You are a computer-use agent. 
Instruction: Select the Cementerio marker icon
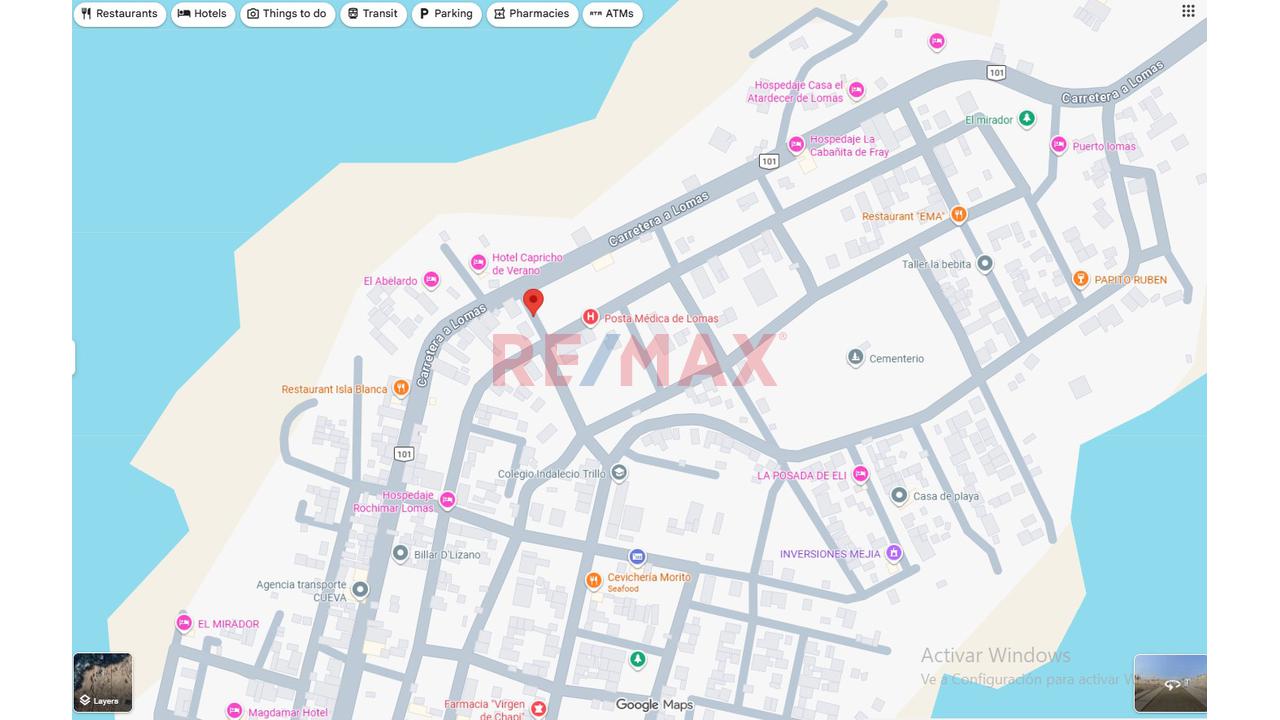855,357
